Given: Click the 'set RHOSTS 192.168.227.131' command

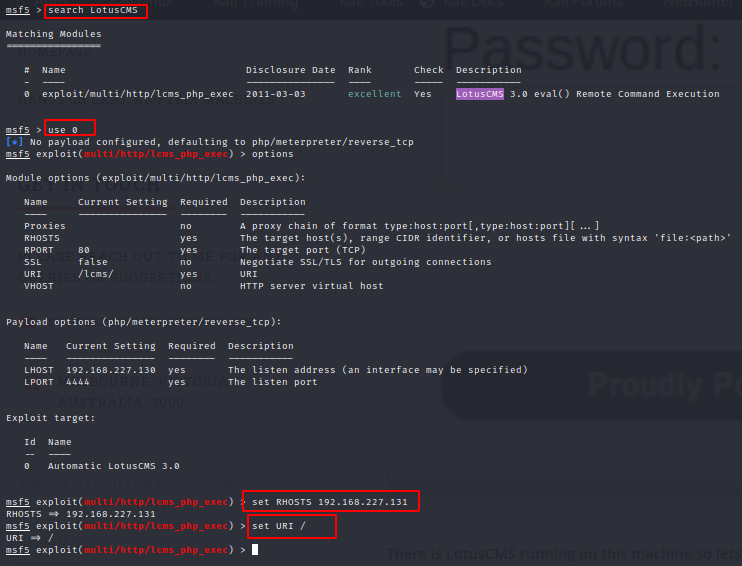Looking at the screenshot, I should pyautogui.click(x=329, y=502).
